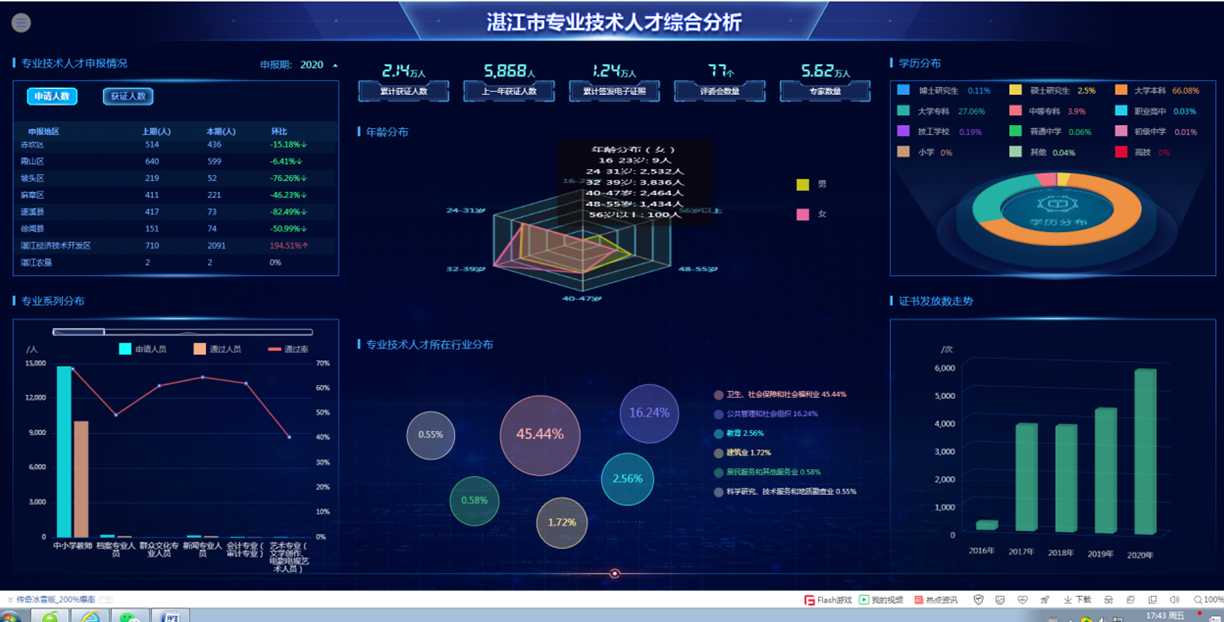
Task: Toggle 男 series in age radar legend
Action: click(810, 185)
